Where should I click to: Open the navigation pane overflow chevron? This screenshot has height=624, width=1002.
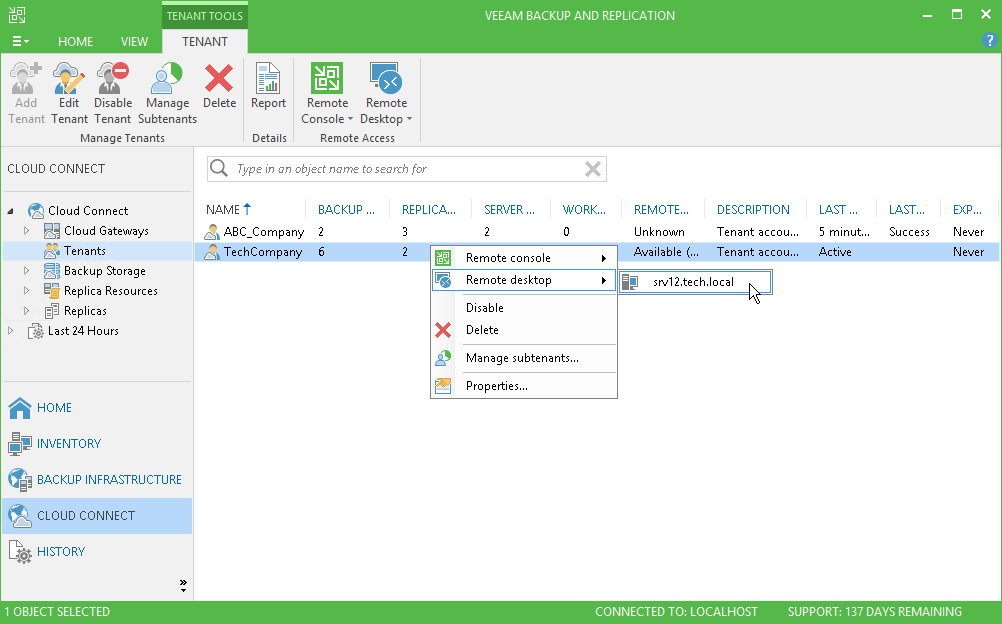point(183,586)
